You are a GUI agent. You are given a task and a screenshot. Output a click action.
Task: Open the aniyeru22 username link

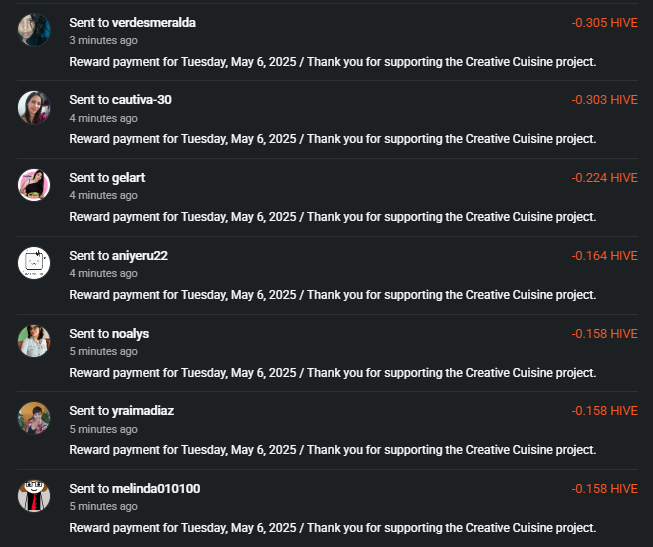[x=140, y=255]
